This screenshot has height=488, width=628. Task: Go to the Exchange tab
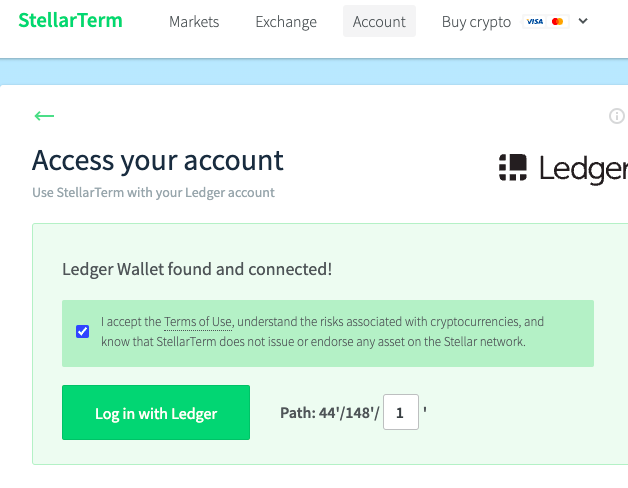coord(286,22)
